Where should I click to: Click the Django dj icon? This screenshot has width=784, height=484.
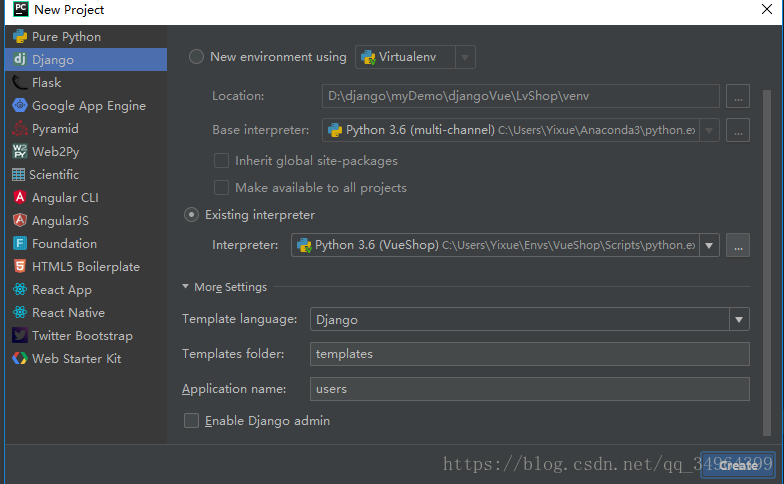tap(20, 60)
